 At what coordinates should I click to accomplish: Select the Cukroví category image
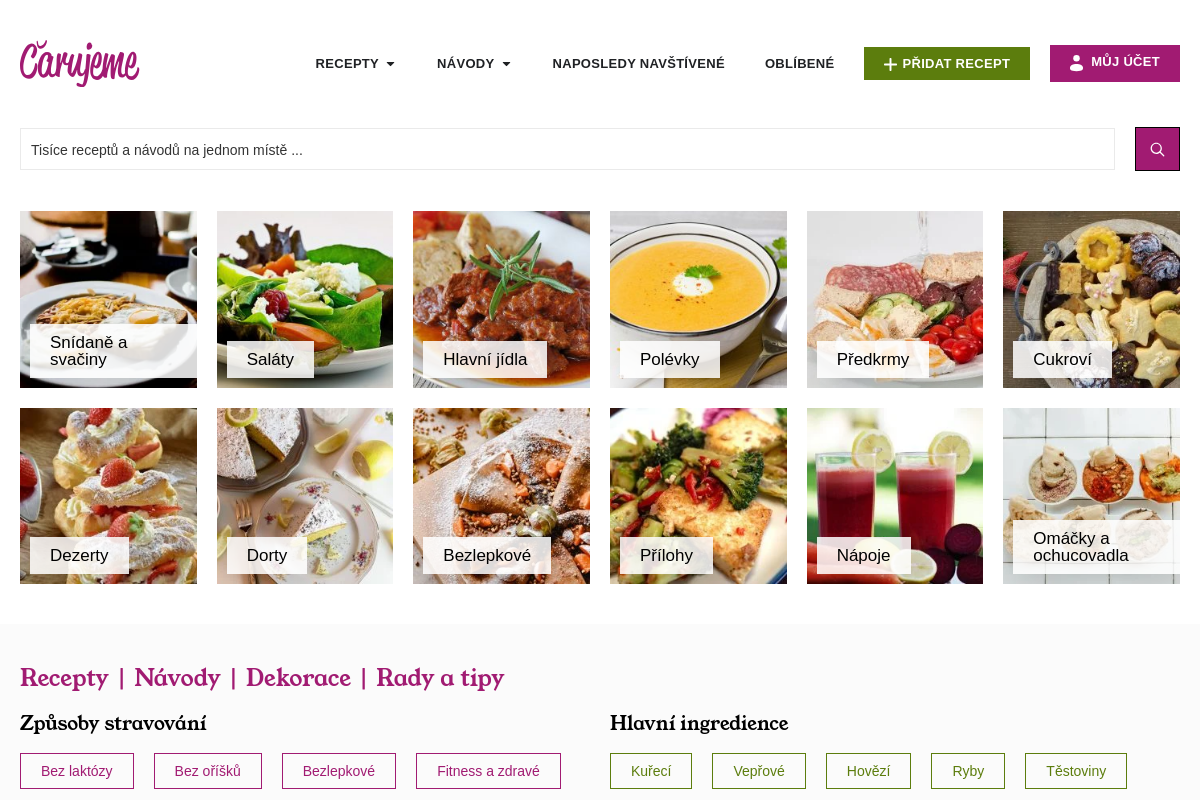pos(1091,299)
